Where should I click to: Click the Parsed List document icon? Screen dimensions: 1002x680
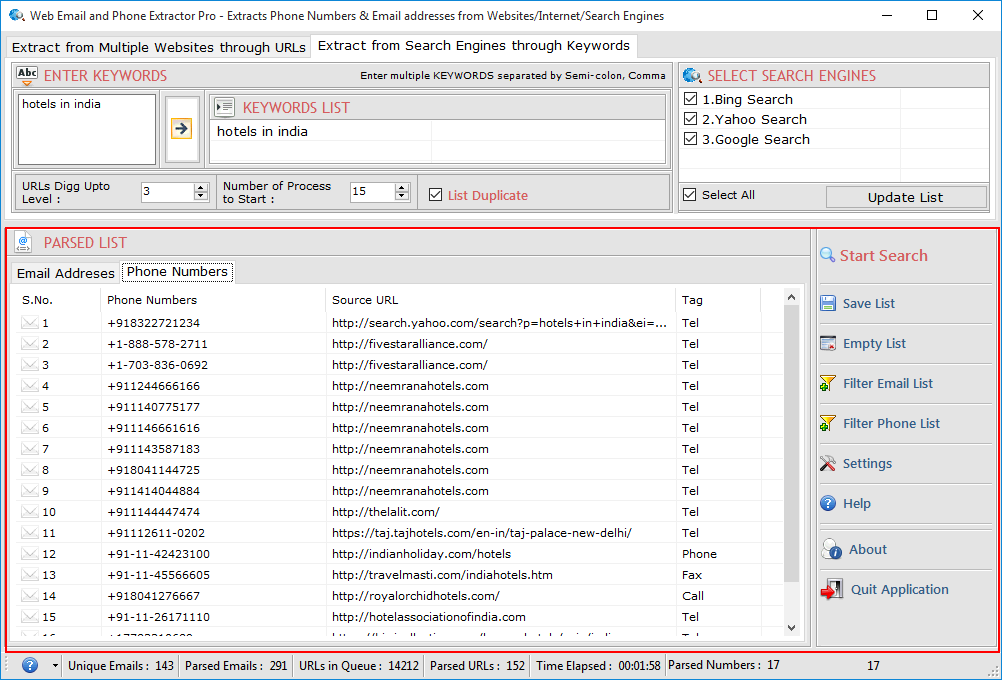pyautogui.click(x=24, y=242)
